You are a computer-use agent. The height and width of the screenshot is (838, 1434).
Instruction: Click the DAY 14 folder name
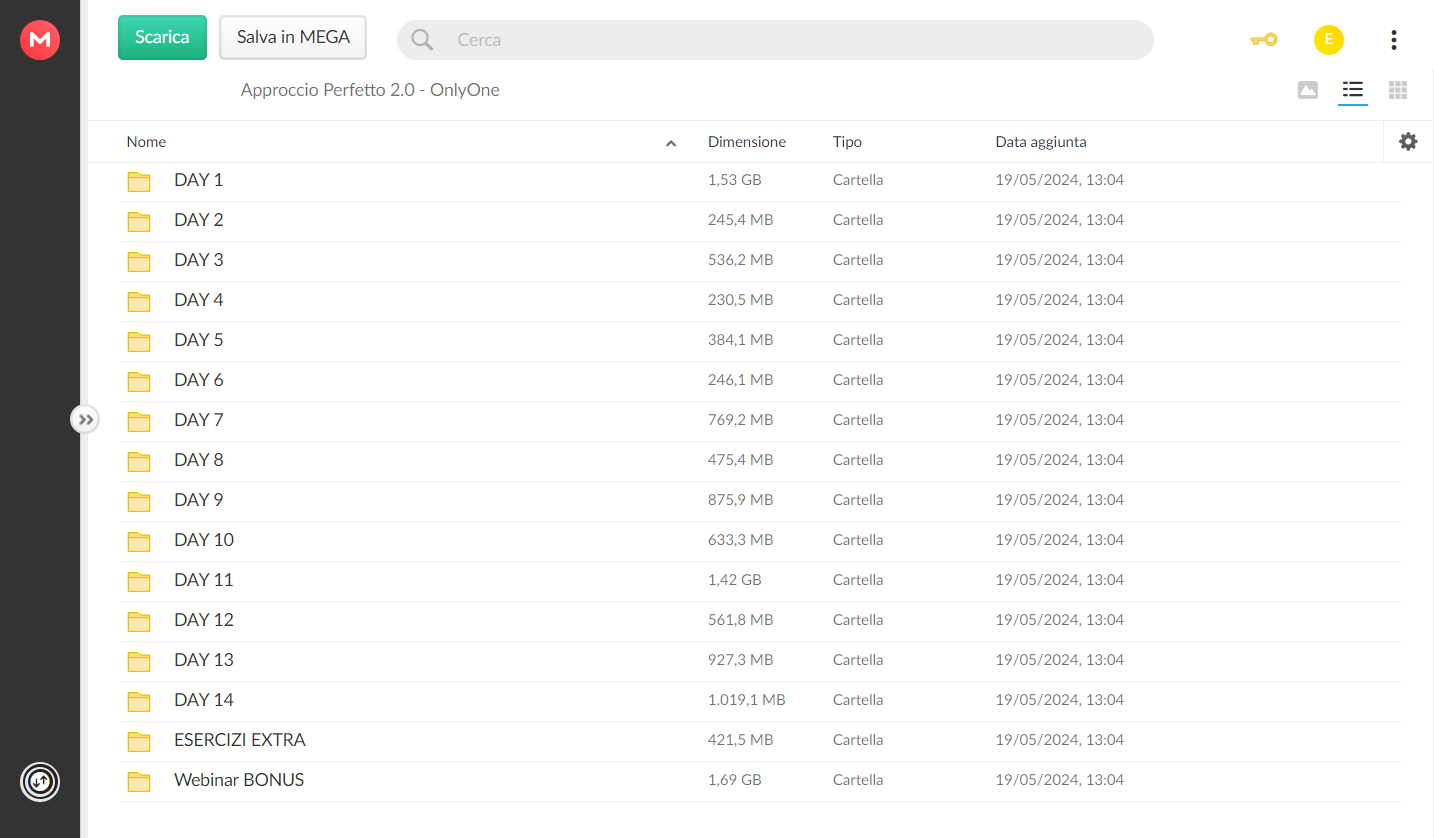pyautogui.click(x=204, y=700)
